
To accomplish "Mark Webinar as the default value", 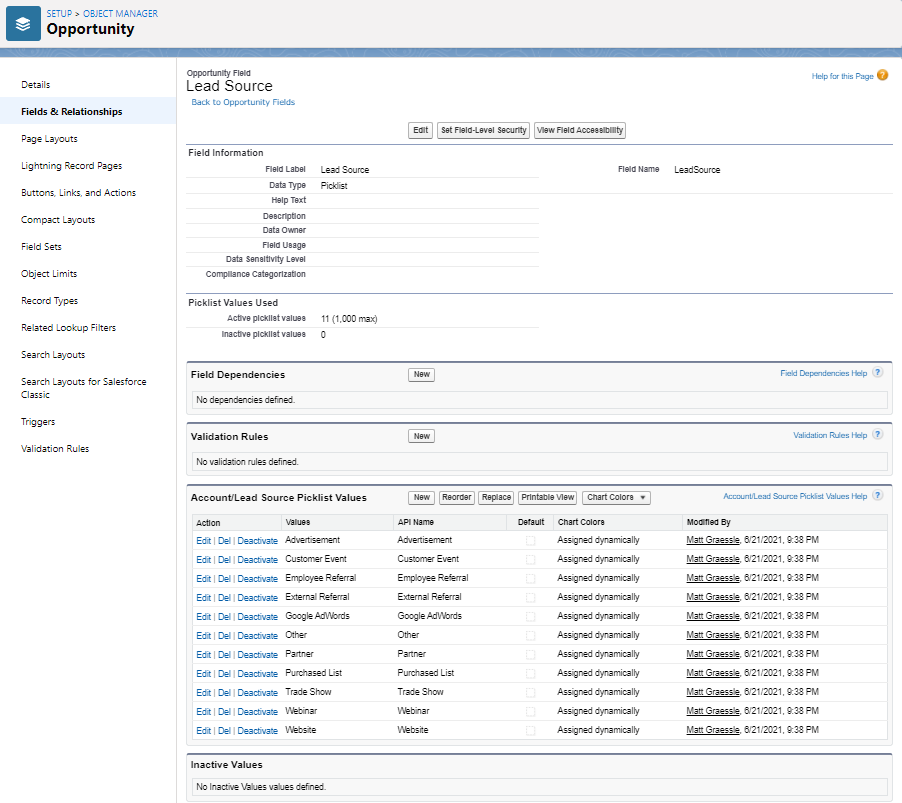I will (530, 711).
